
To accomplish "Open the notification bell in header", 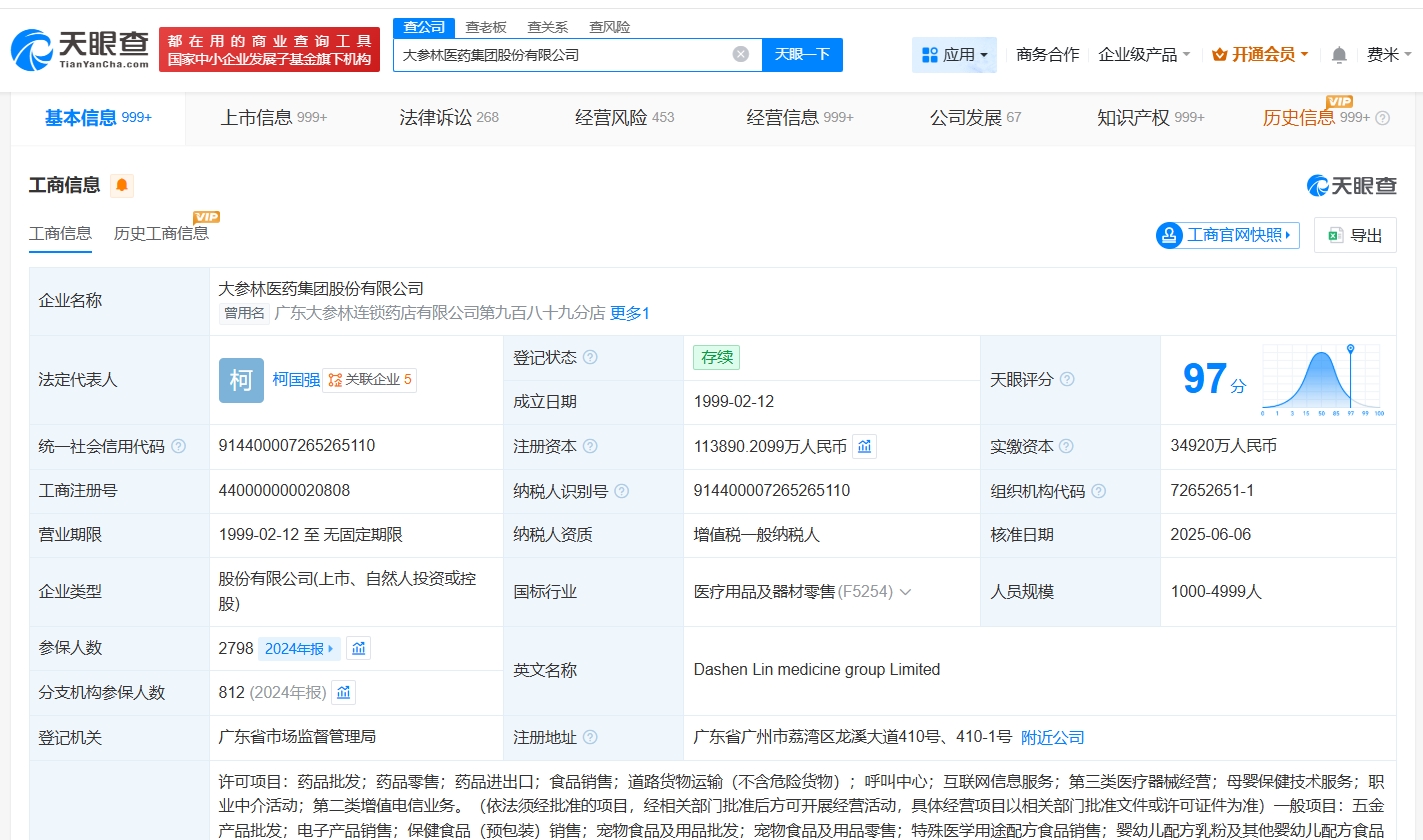I will pos(1339,55).
